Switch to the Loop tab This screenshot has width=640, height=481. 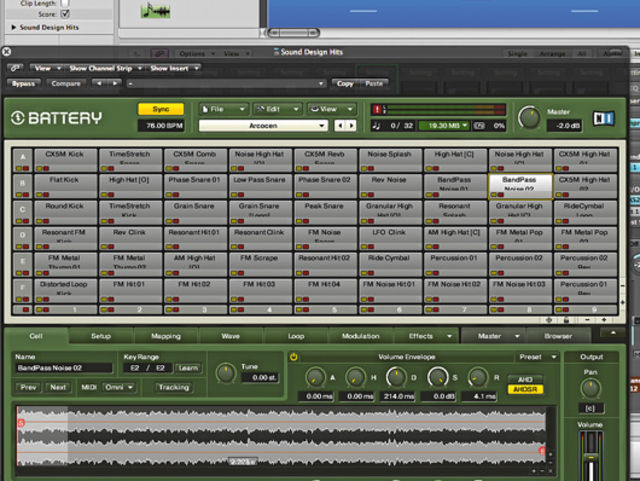point(296,336)
